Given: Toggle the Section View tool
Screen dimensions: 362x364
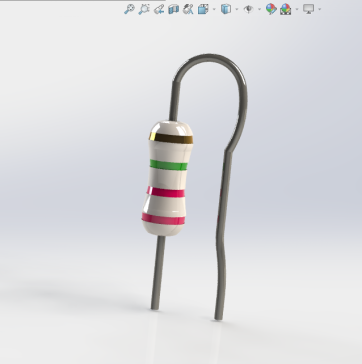Looking at the screenshot, I should tap(173, 9).
